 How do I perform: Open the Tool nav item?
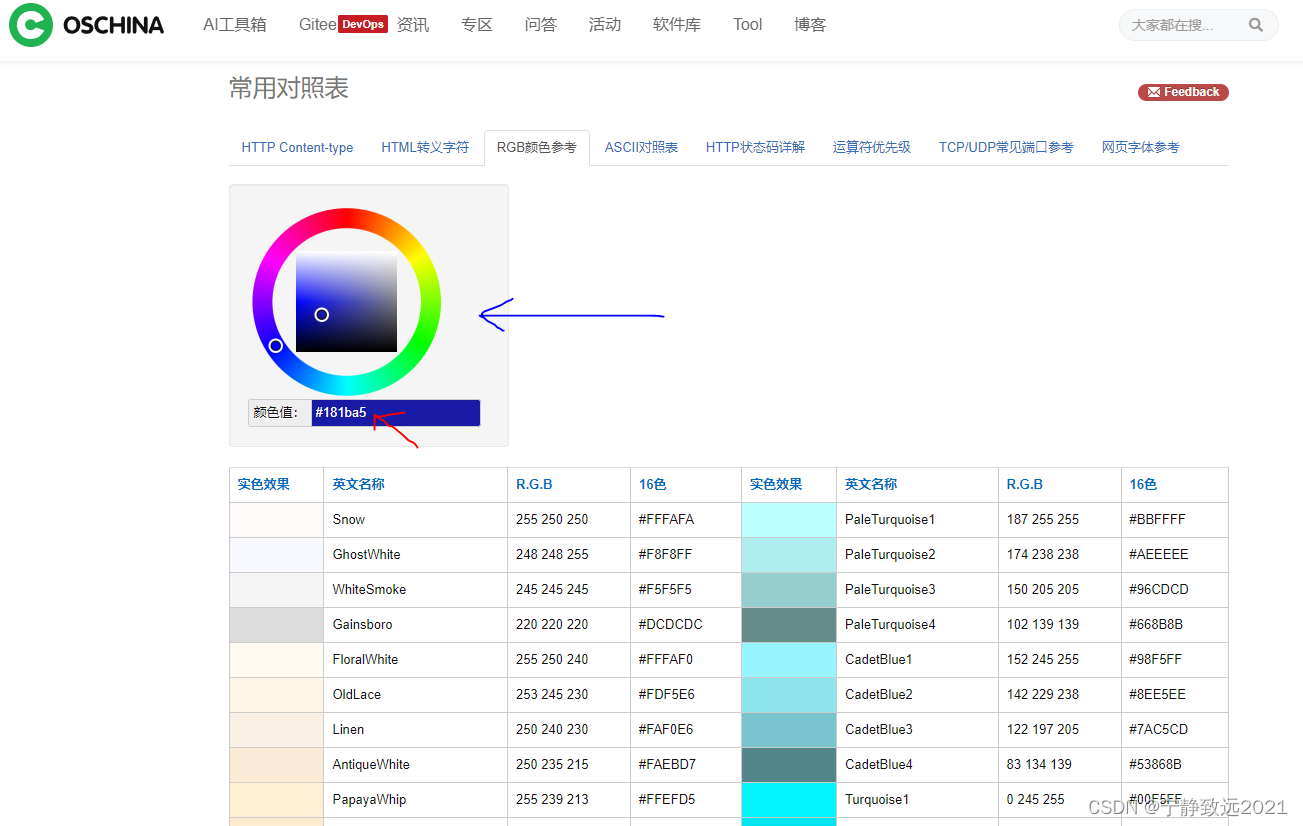(x=748, y=25)
